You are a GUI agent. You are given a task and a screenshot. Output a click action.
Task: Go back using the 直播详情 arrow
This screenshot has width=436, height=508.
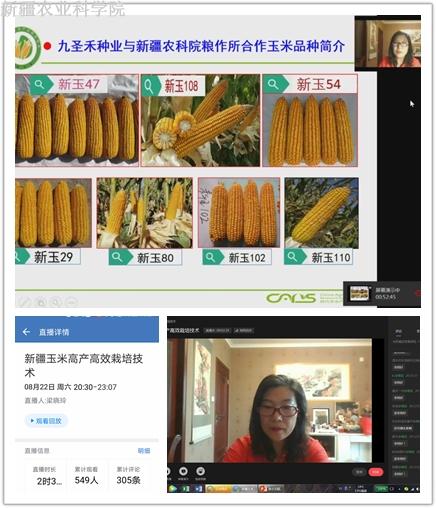point(26,332)
